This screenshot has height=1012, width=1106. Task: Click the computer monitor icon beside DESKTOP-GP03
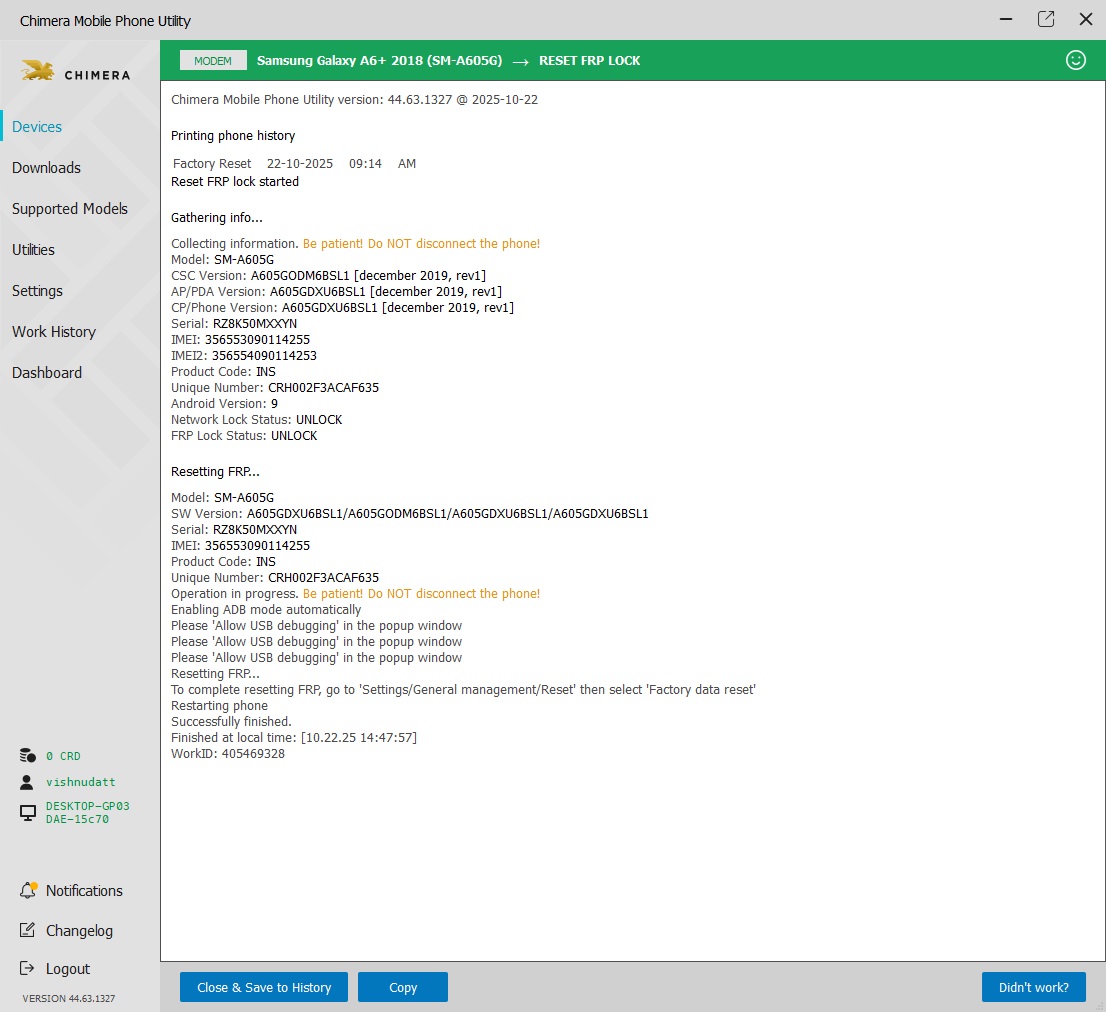pos(28,813)
